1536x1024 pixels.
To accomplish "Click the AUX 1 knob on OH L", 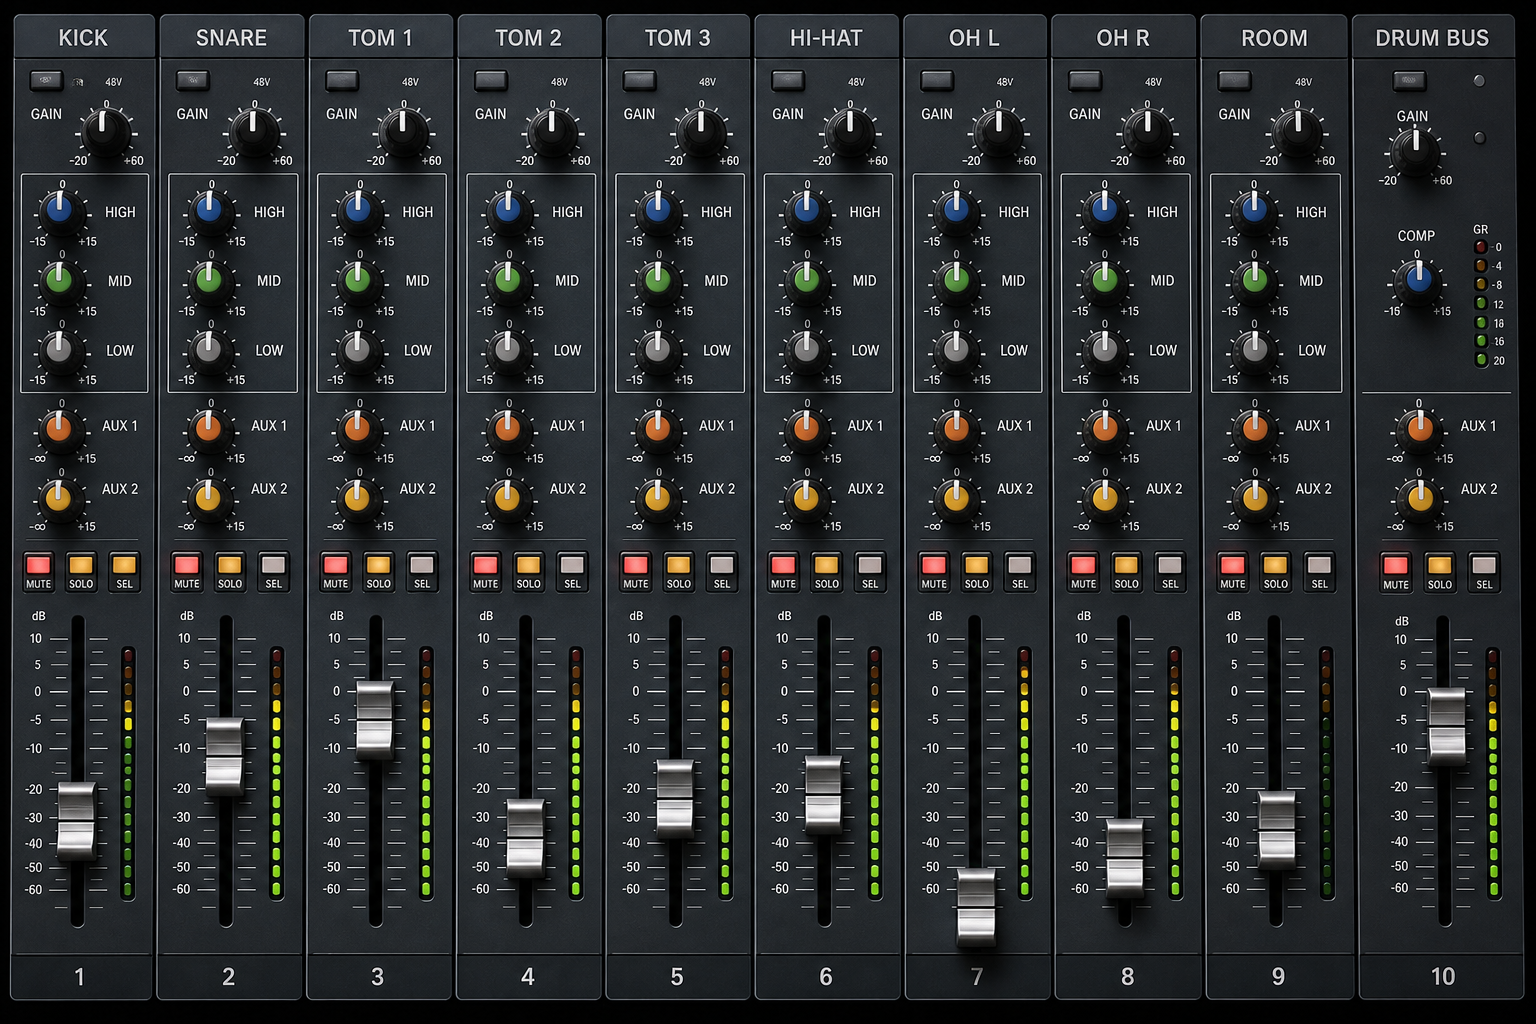I will pyautogui.click(x=955, y=430).
